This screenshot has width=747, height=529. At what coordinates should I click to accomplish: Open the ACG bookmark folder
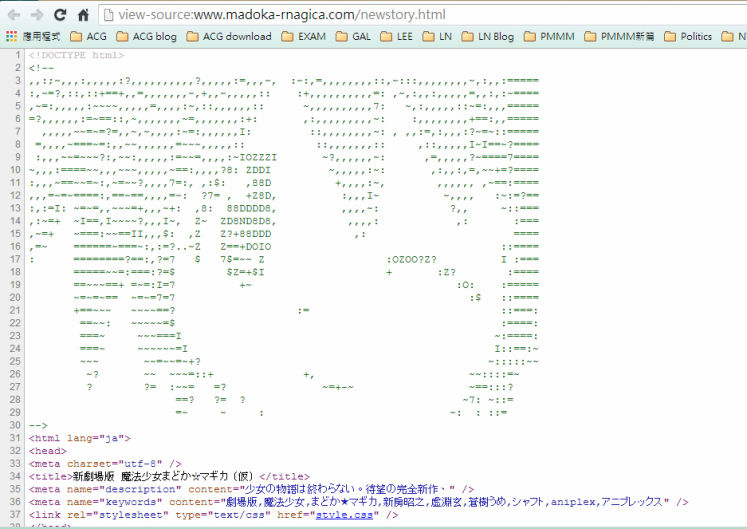pyautogui.click(x=88, y=37)
